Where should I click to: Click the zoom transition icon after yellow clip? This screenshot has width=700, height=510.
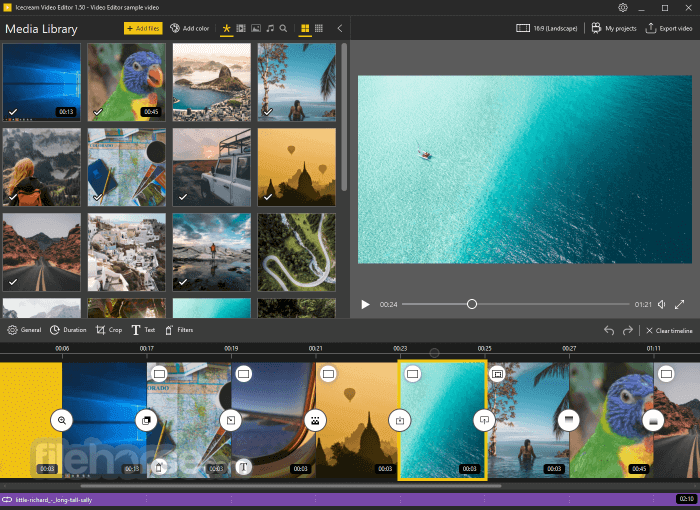(62, 420)
